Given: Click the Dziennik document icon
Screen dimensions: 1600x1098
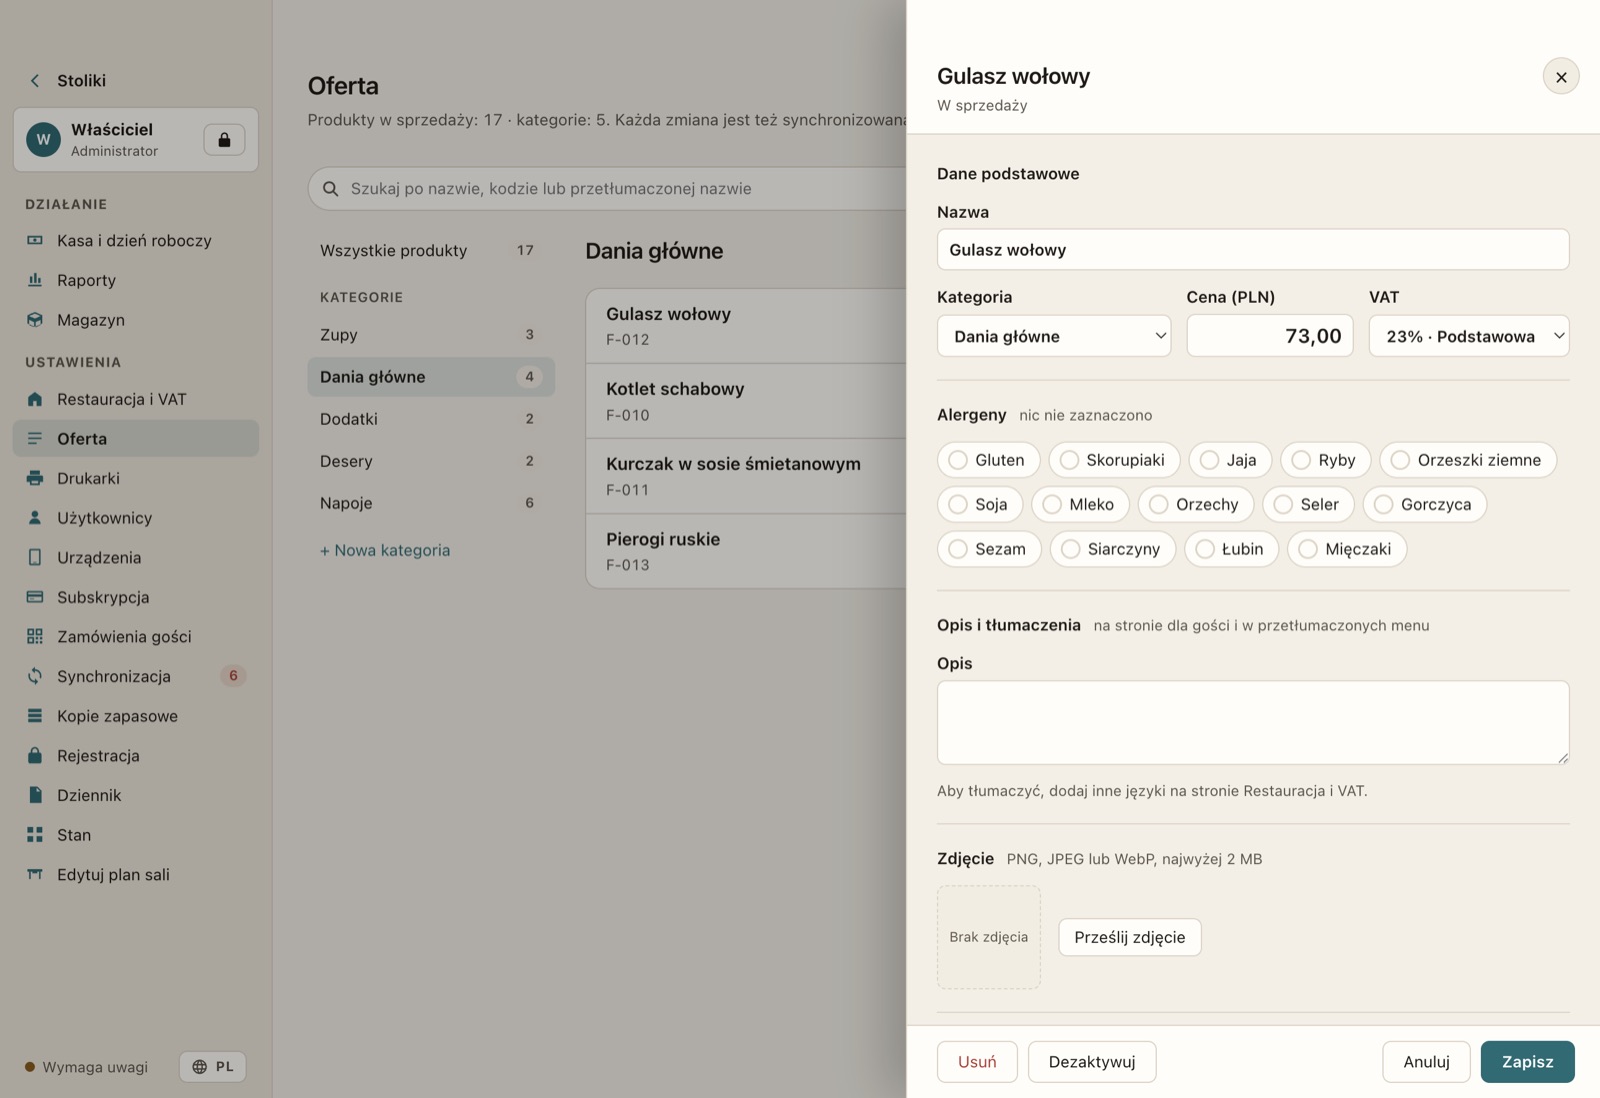Looking at the screenshot, I should coord(35,795).
